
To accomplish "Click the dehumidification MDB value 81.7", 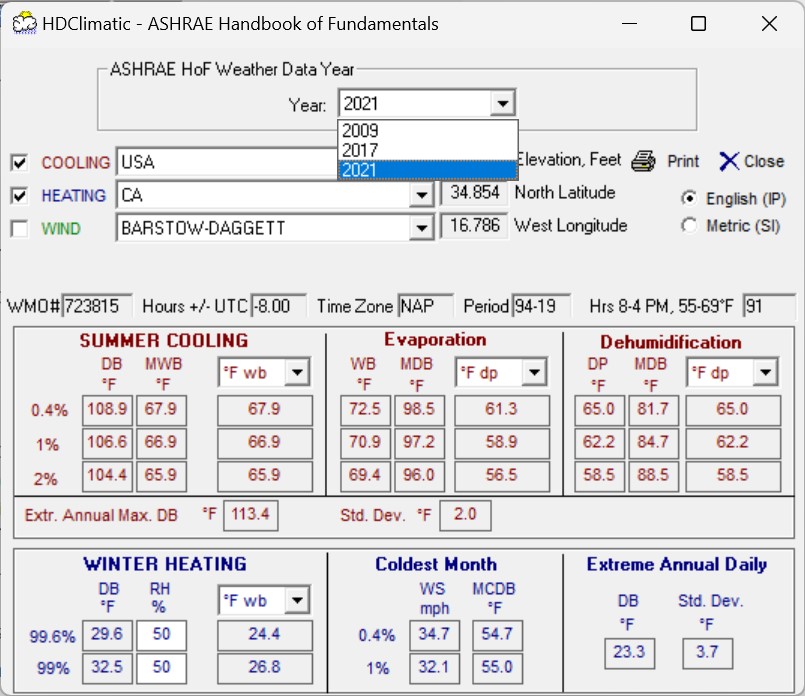I will click(653, 410).
